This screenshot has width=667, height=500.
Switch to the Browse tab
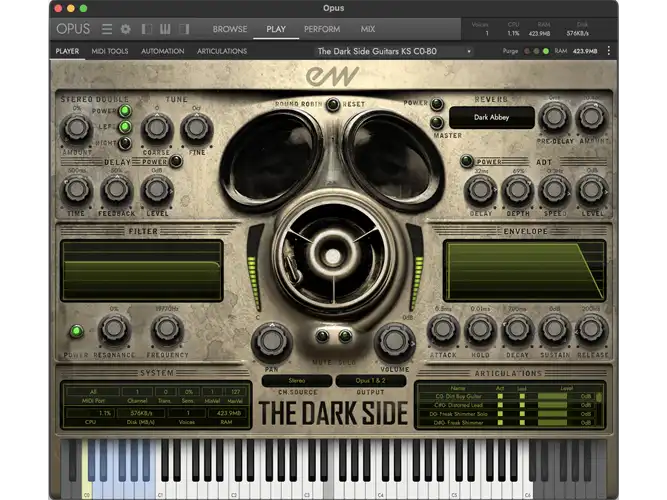point(230,29)
